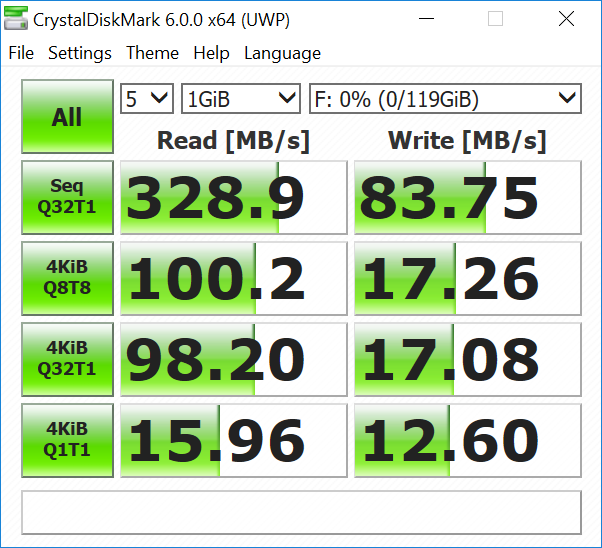Start the 4KiB Q32T1 test
The width and height of the screenshot is (602, 548).
tap(68, 359)
